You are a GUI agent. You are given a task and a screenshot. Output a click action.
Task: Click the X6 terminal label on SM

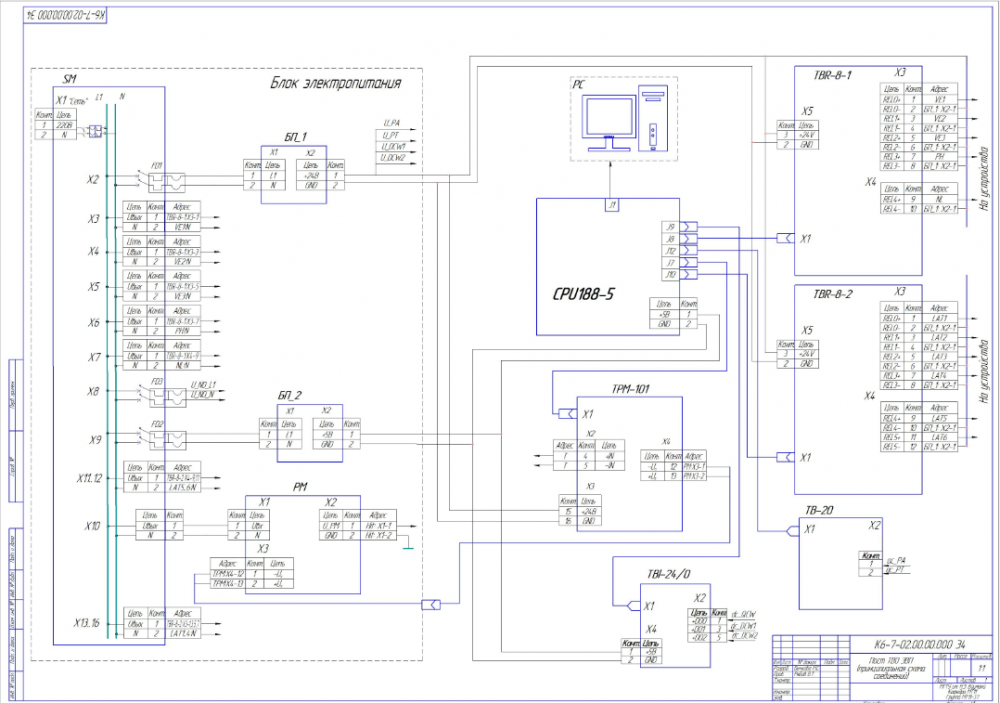(93, 322)
